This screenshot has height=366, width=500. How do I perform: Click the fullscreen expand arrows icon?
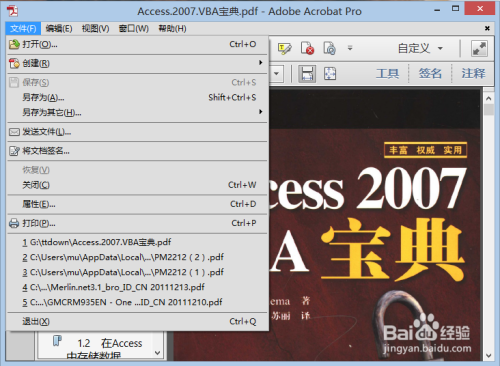point(479,49)
